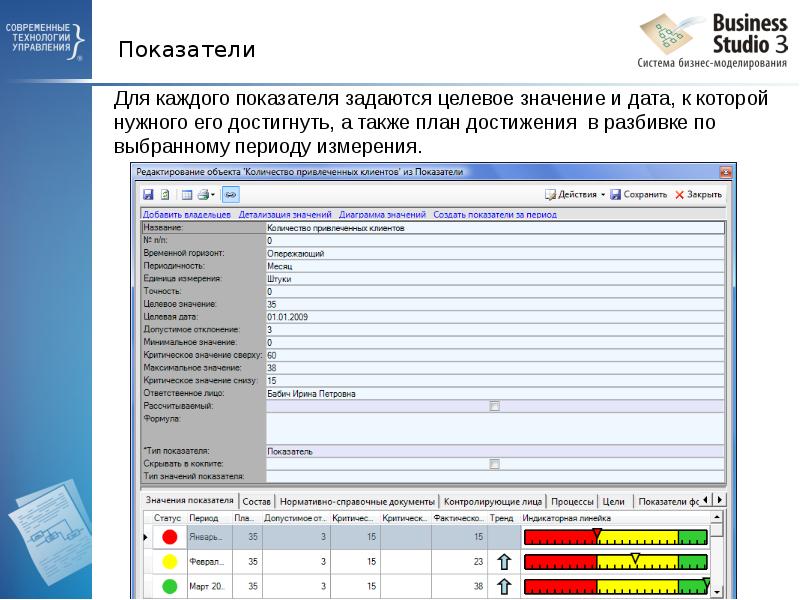Screen dimensions: 800x600
Task: Click the Единица измерения field Штуки
Action: pyautogui.click(x=495, y=279)
